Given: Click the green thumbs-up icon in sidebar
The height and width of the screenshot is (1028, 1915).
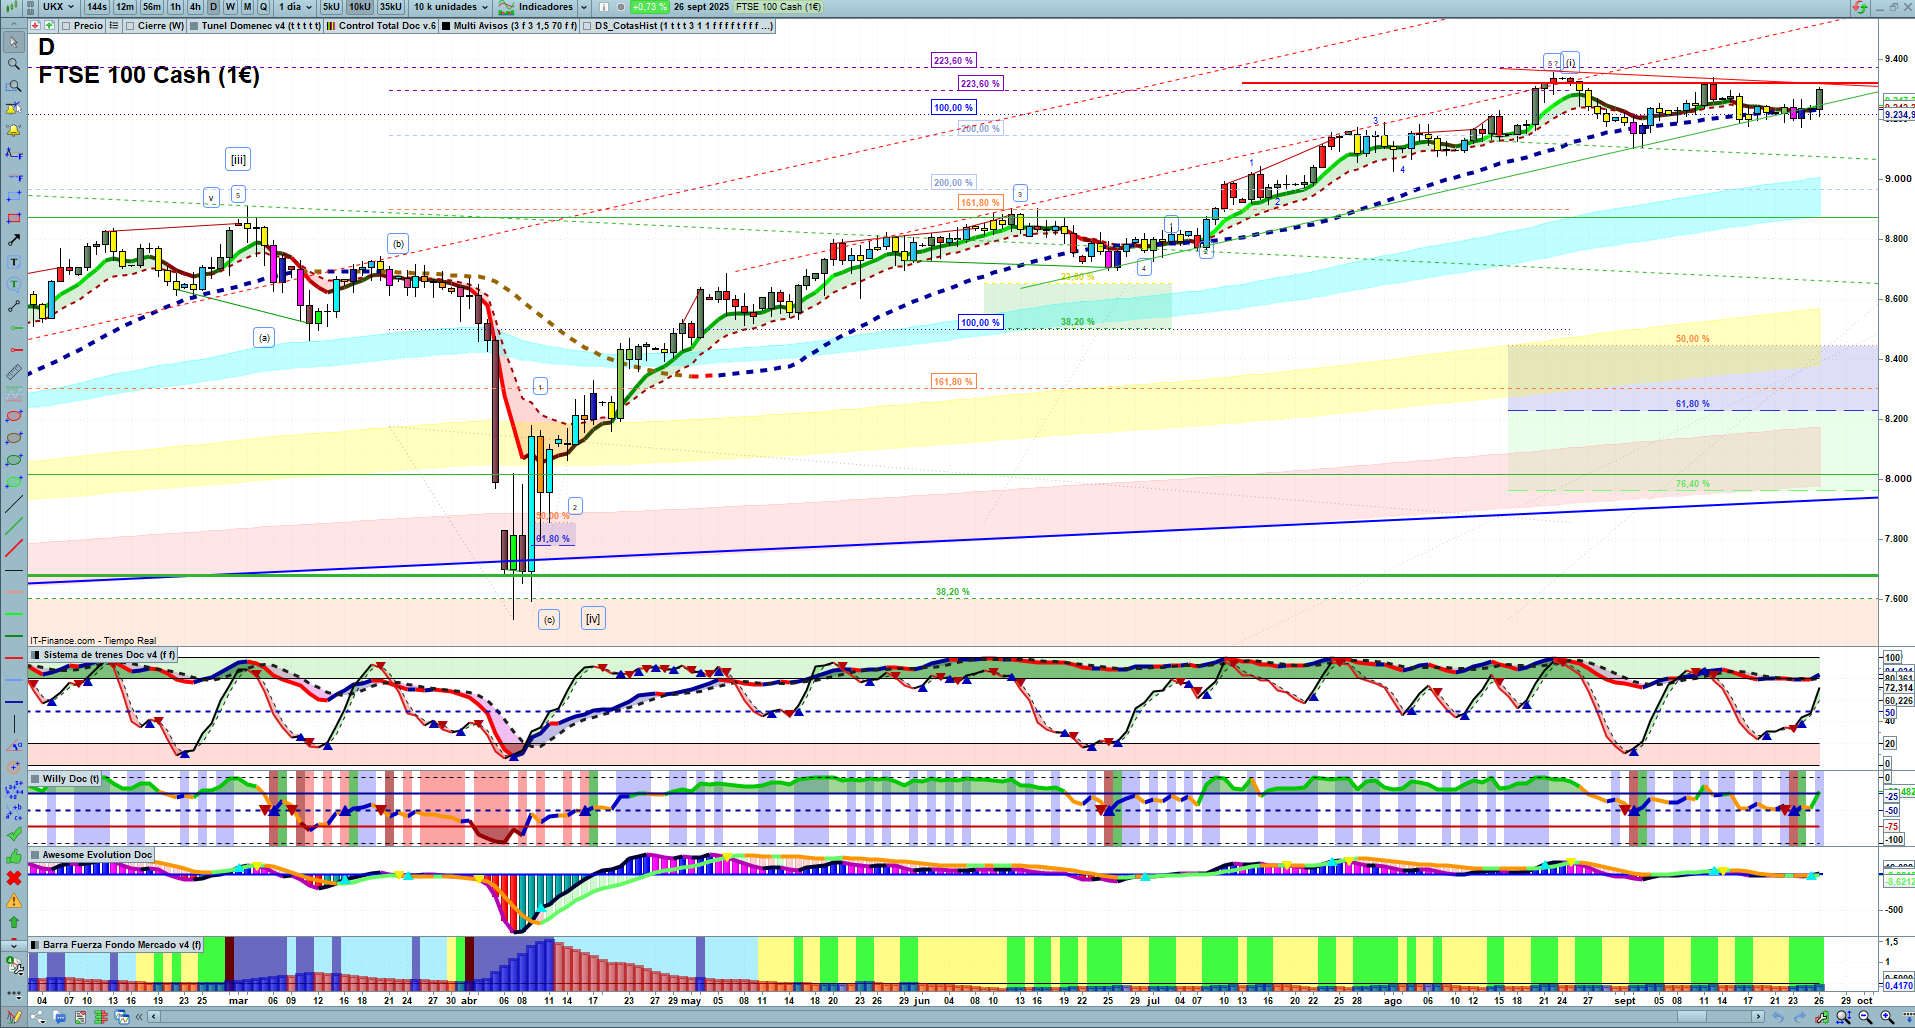Looking at the screenshot, I should coord(14,856).
